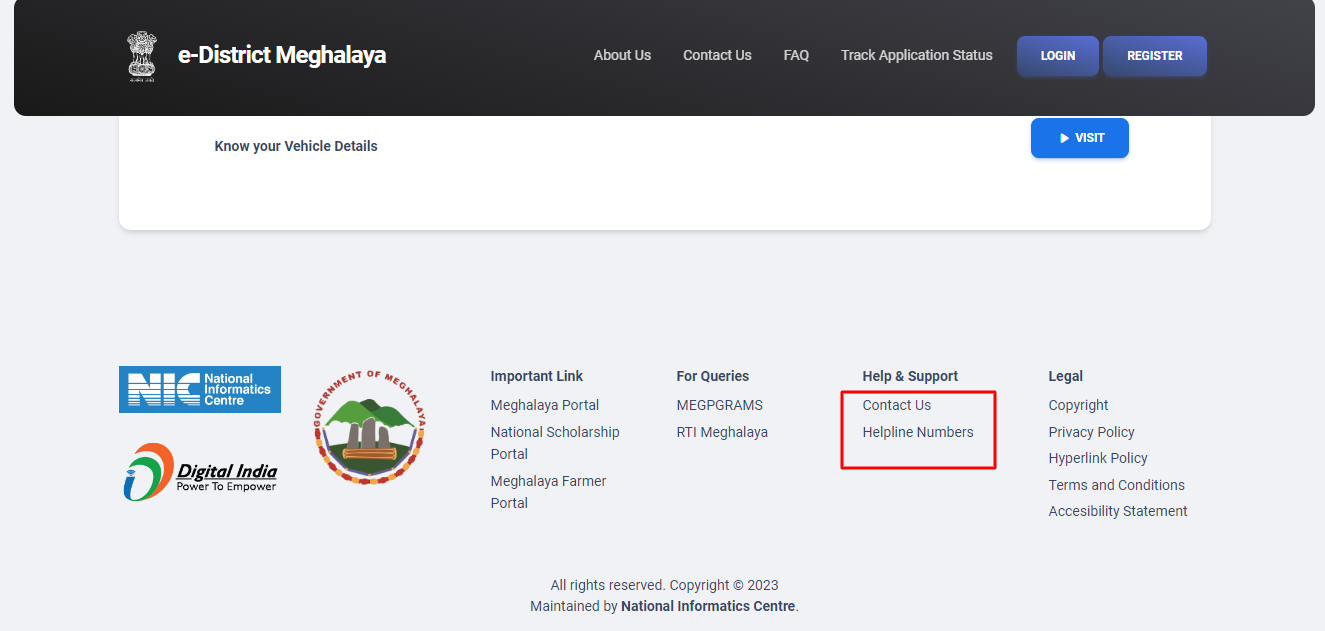
Task: Click the e-District Meghalaya site title
Action: (282, 55)
